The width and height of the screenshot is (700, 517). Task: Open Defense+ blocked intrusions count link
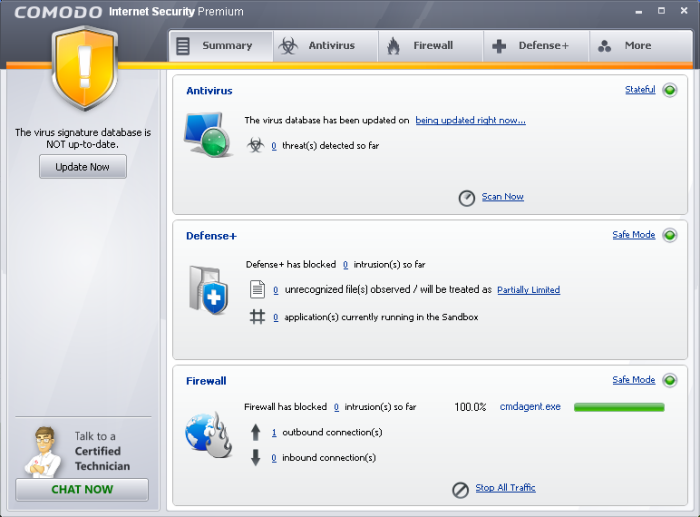(x=345, y=265)
